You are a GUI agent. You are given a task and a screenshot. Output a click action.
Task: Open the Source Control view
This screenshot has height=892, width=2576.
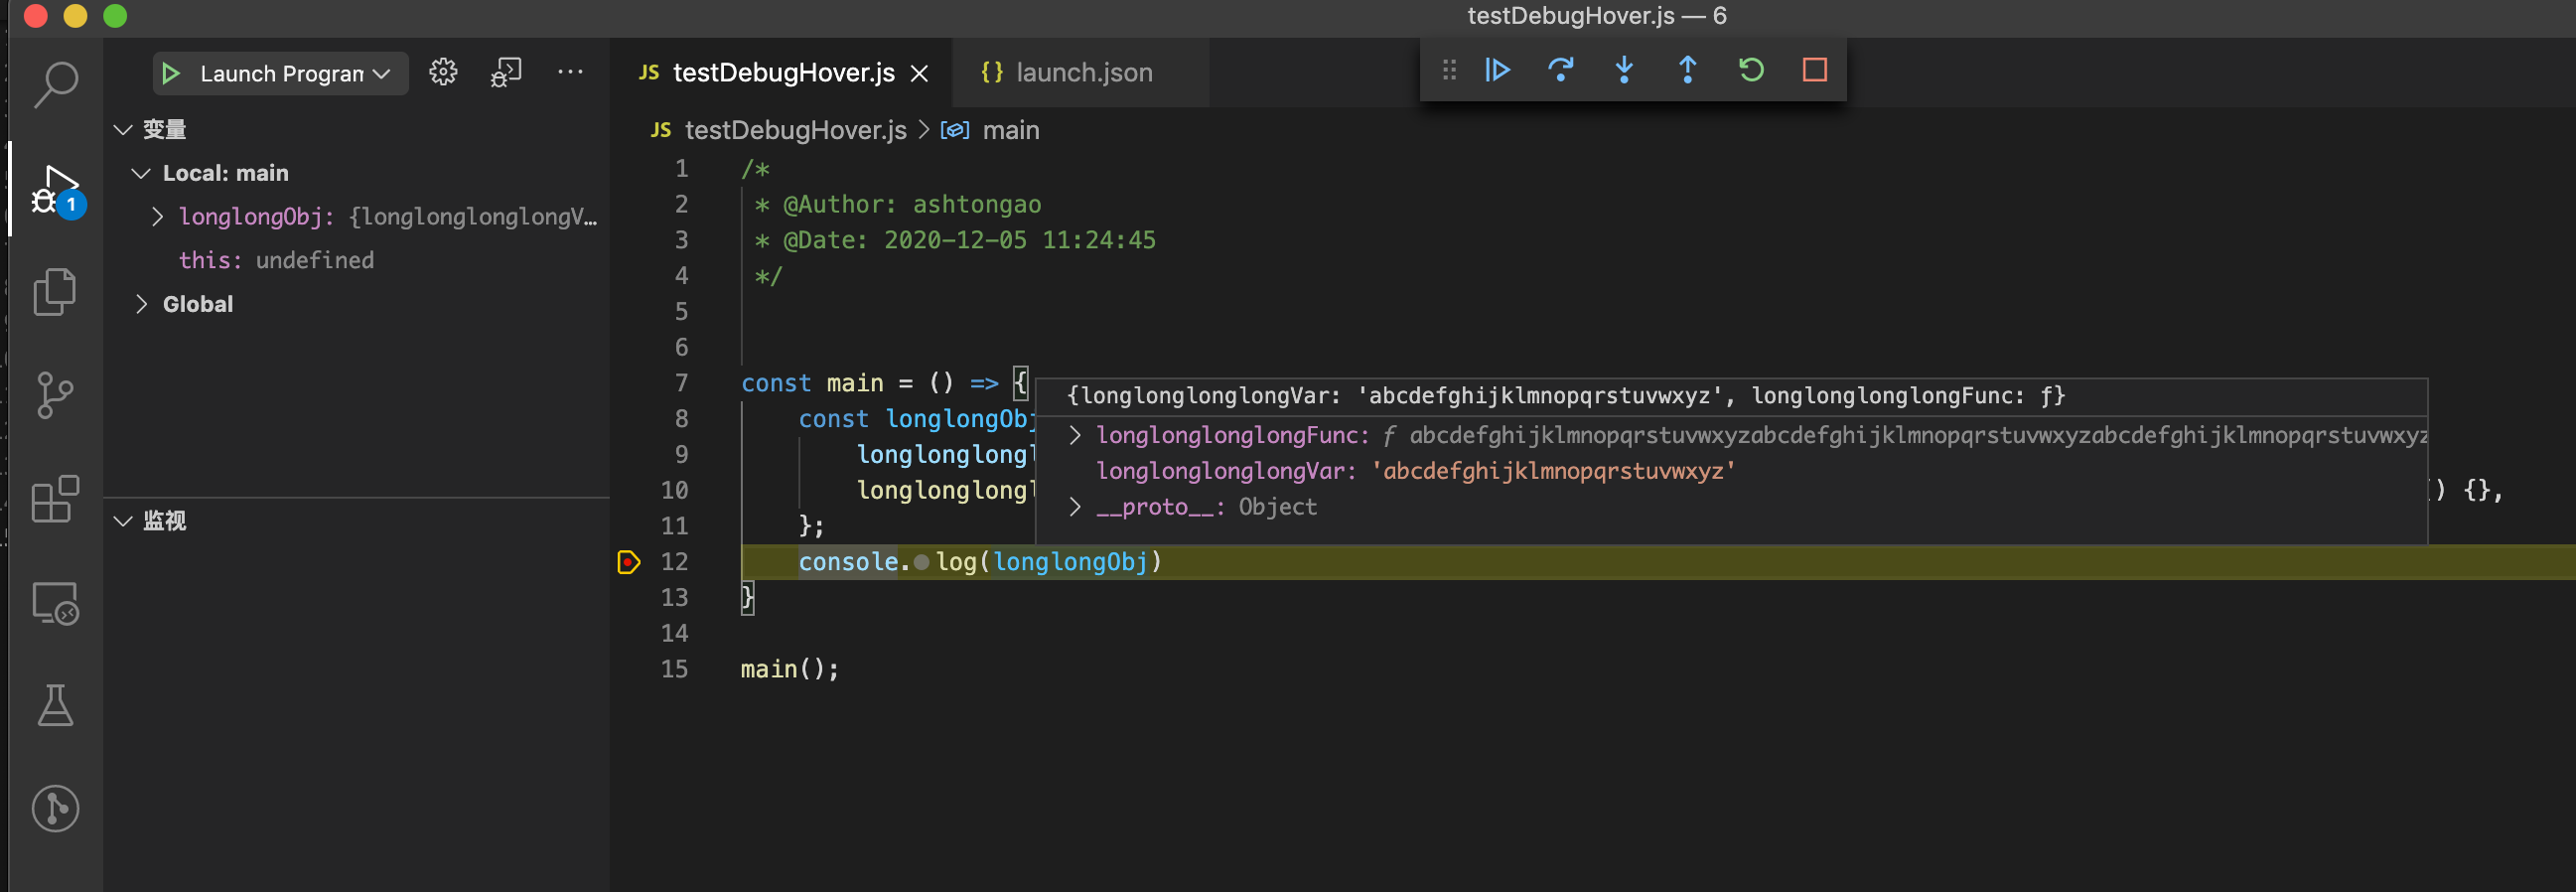[55, 395]
